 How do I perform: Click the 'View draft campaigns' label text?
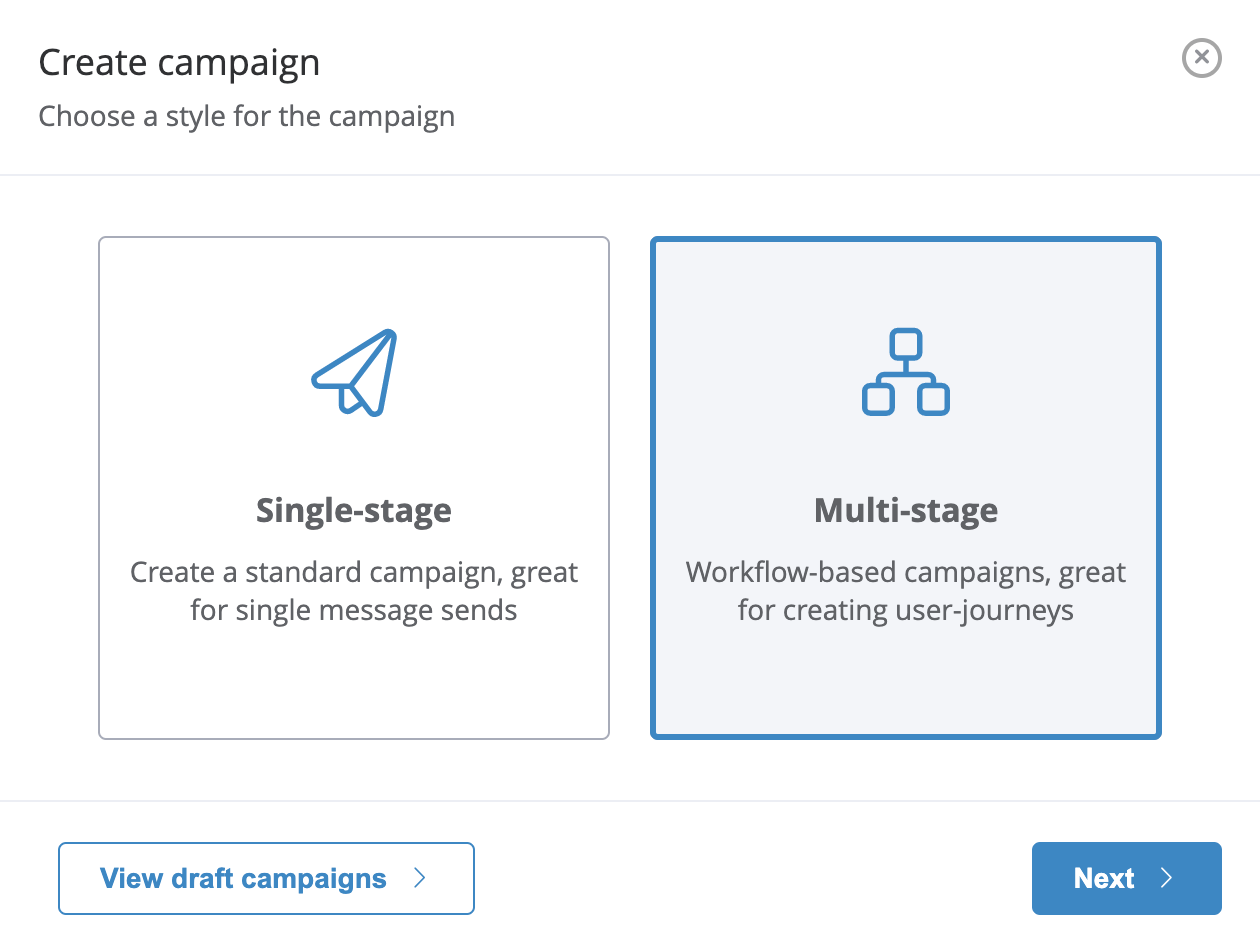pos(243,878)
